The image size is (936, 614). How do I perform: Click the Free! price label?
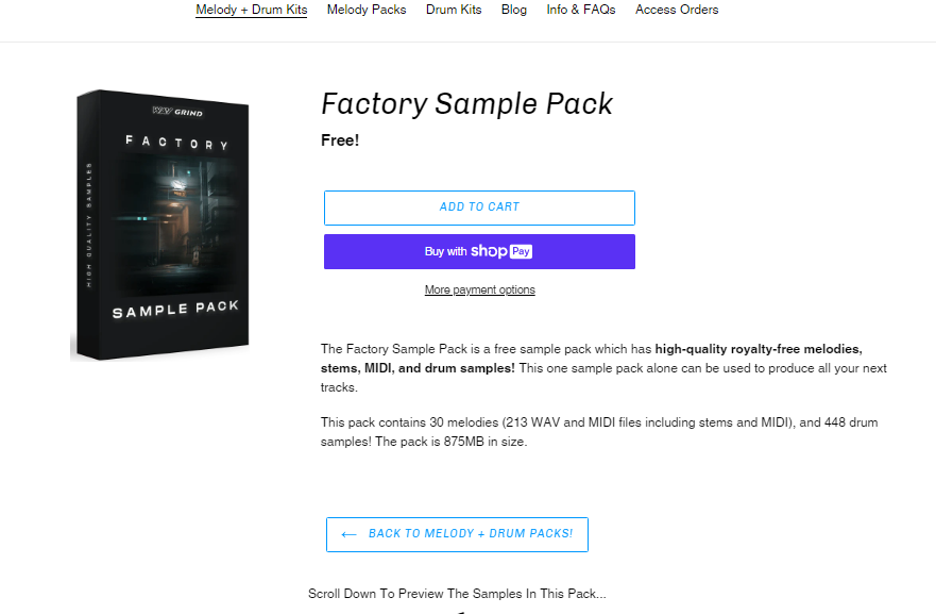click(340, 141)
